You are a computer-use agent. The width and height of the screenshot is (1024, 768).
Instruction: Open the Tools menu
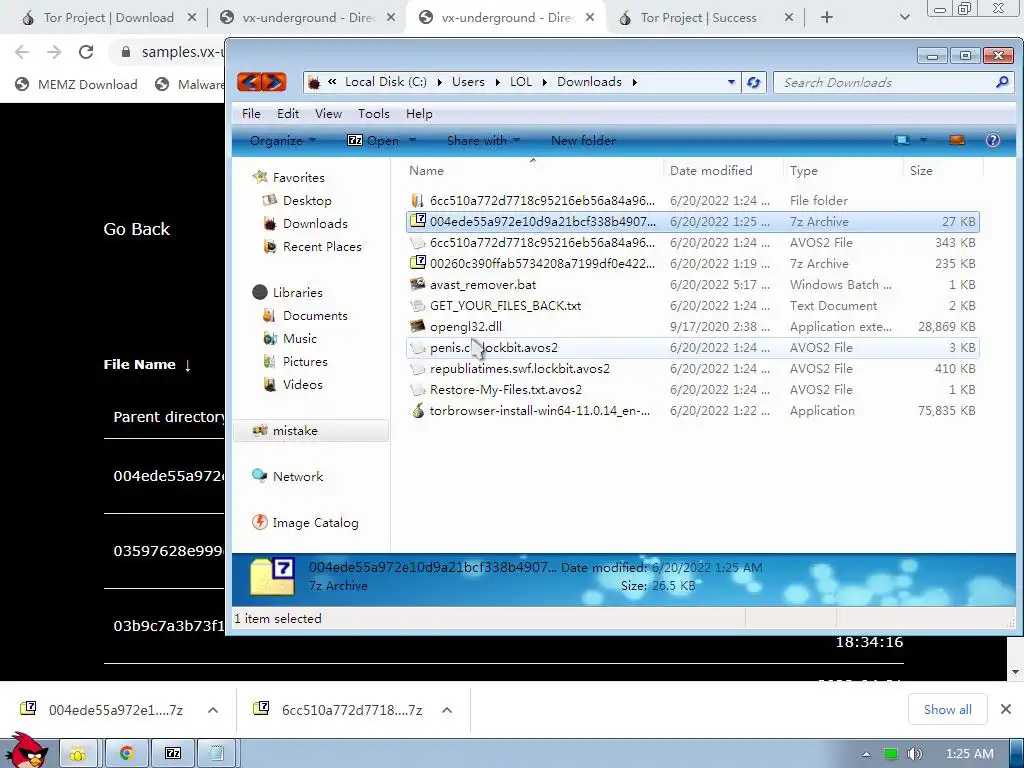click(374, 114)
